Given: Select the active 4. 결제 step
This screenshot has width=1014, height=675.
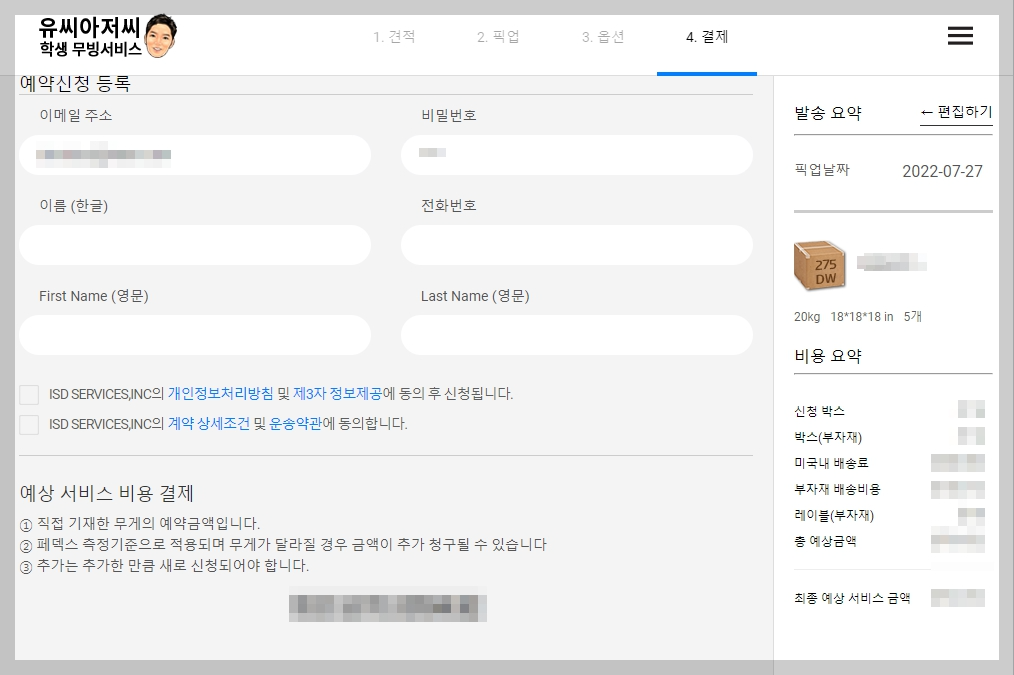Looking at the screenshot, I should 706,36.
